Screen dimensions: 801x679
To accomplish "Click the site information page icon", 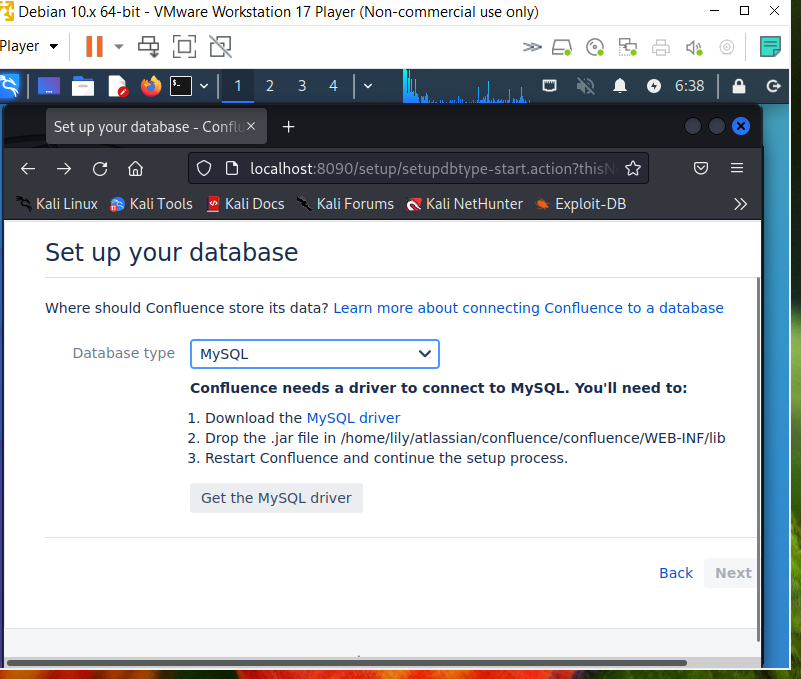I will pyautogui.click(x=232, y=168).
